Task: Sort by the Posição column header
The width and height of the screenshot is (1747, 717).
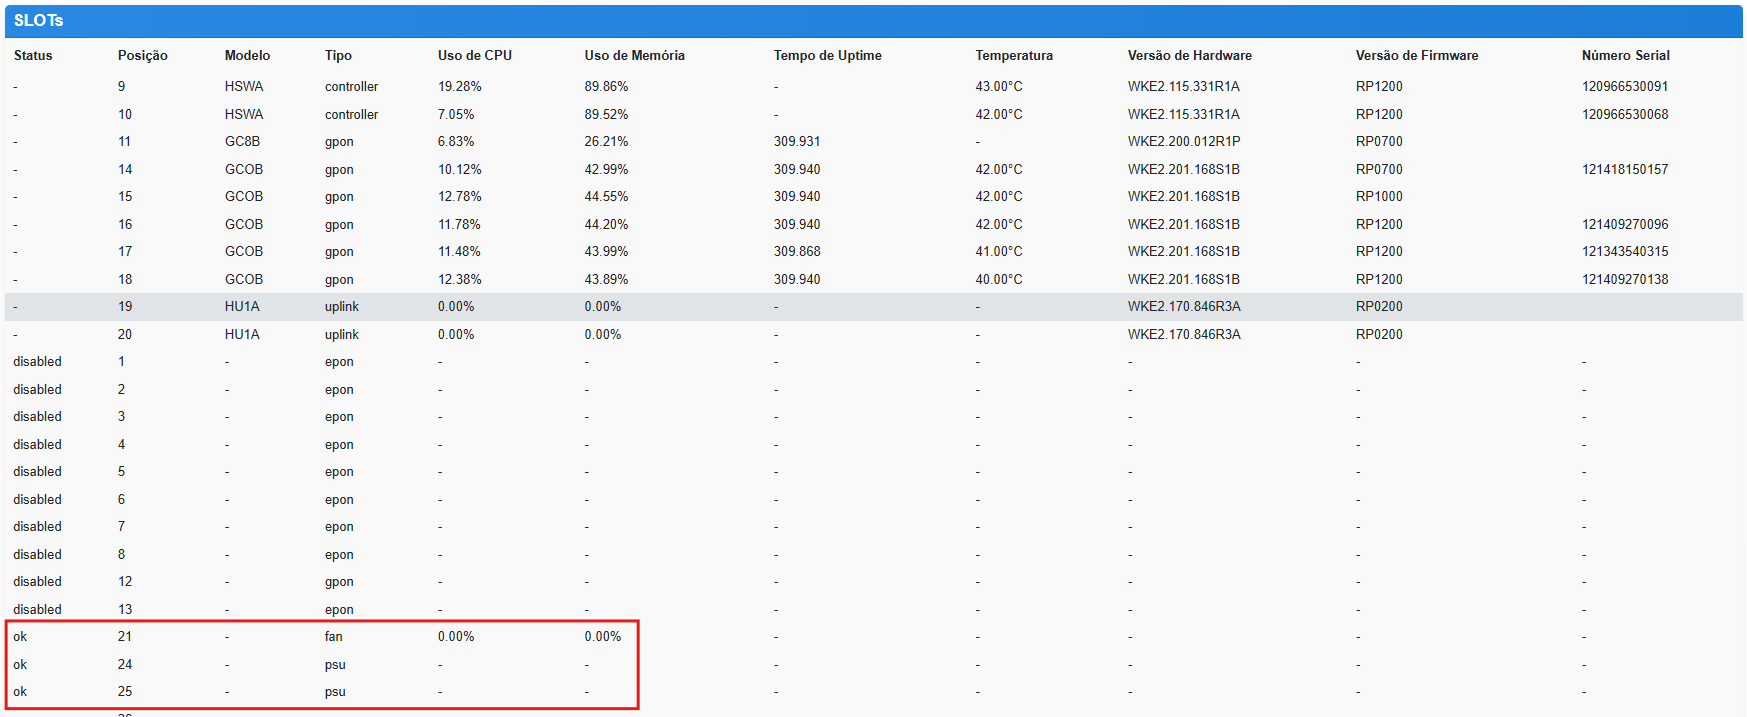Action: pos(142,56)
